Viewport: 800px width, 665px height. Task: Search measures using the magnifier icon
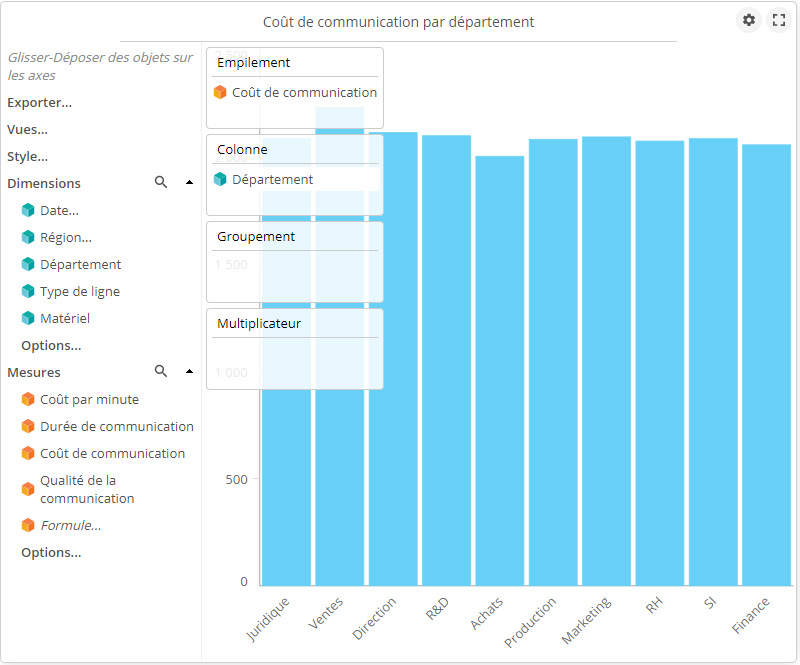point(161,372)
